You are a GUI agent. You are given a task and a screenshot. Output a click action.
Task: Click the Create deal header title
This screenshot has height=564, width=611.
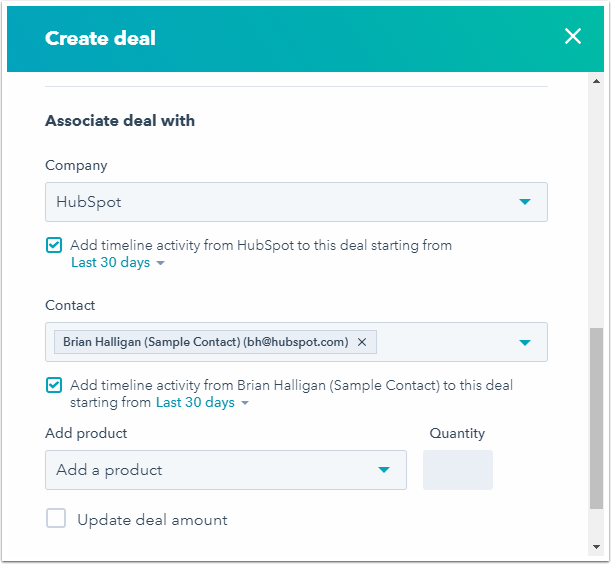[100, 39]
